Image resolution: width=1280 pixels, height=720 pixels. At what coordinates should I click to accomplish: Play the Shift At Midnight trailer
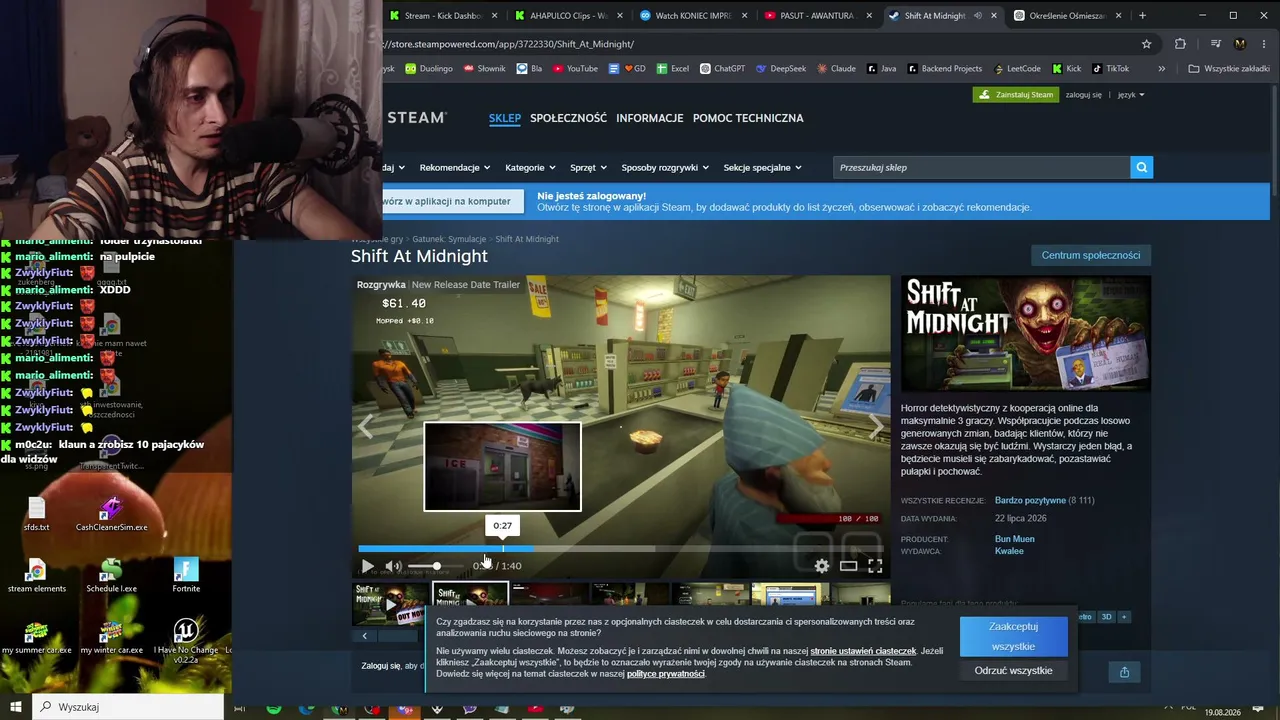pos(367,566)
